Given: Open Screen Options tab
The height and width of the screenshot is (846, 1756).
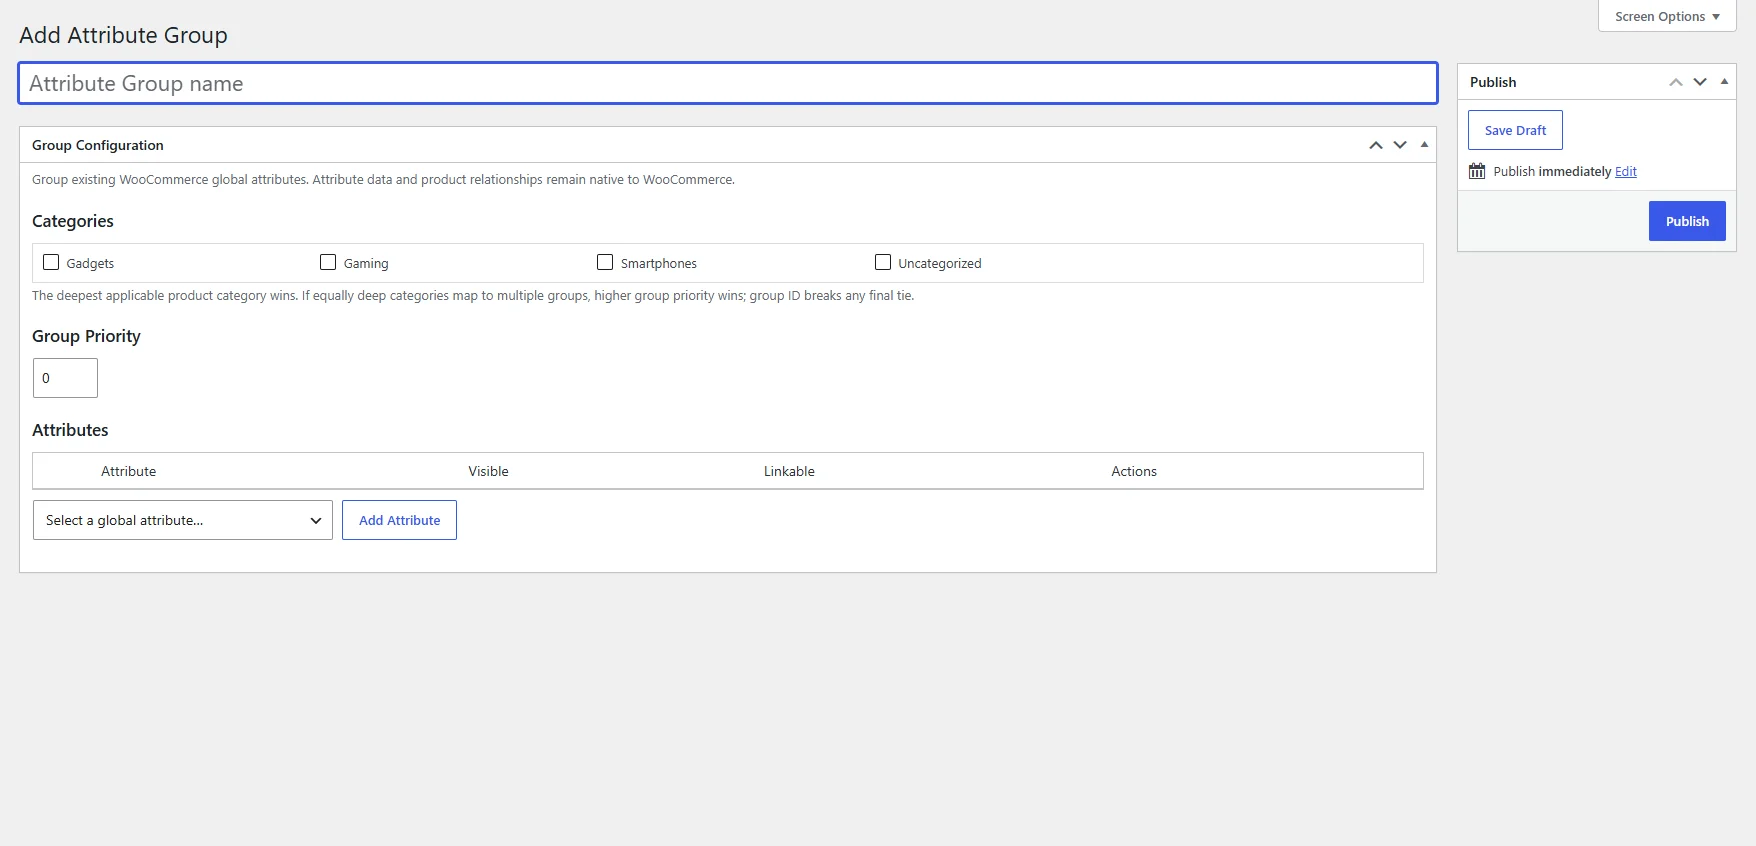Looking at the screenshot, I should [x=1667, y=16].
